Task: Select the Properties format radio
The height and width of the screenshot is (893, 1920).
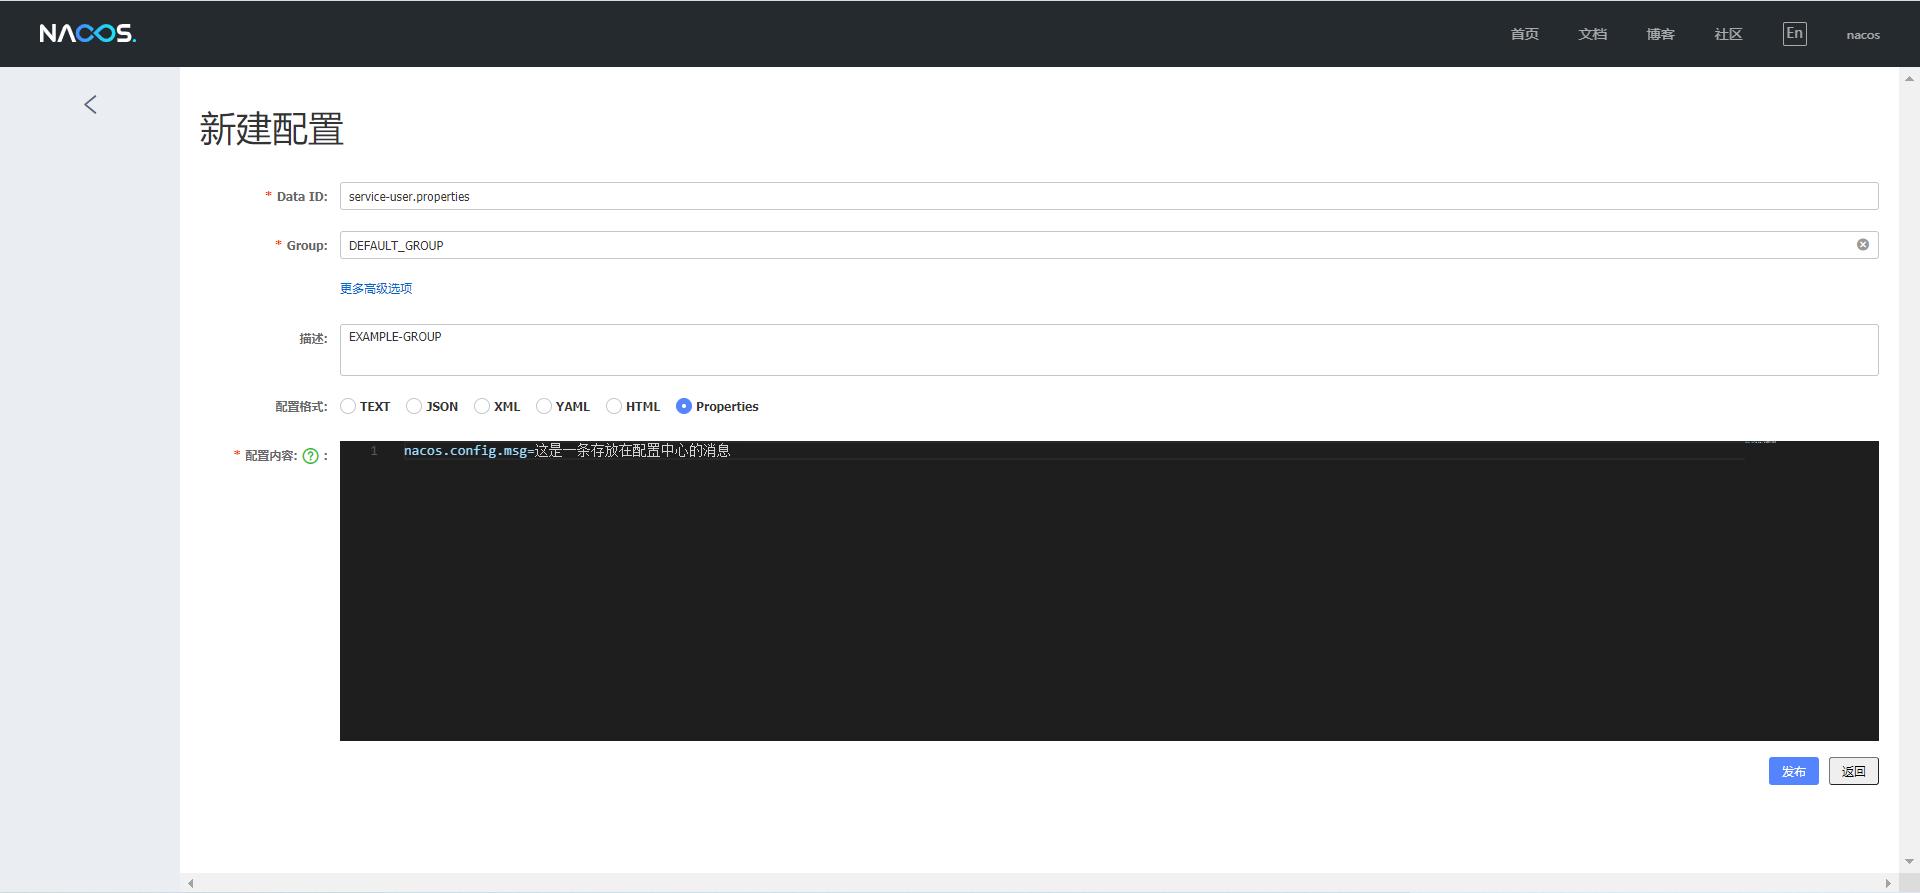Action: coord(684,406)
